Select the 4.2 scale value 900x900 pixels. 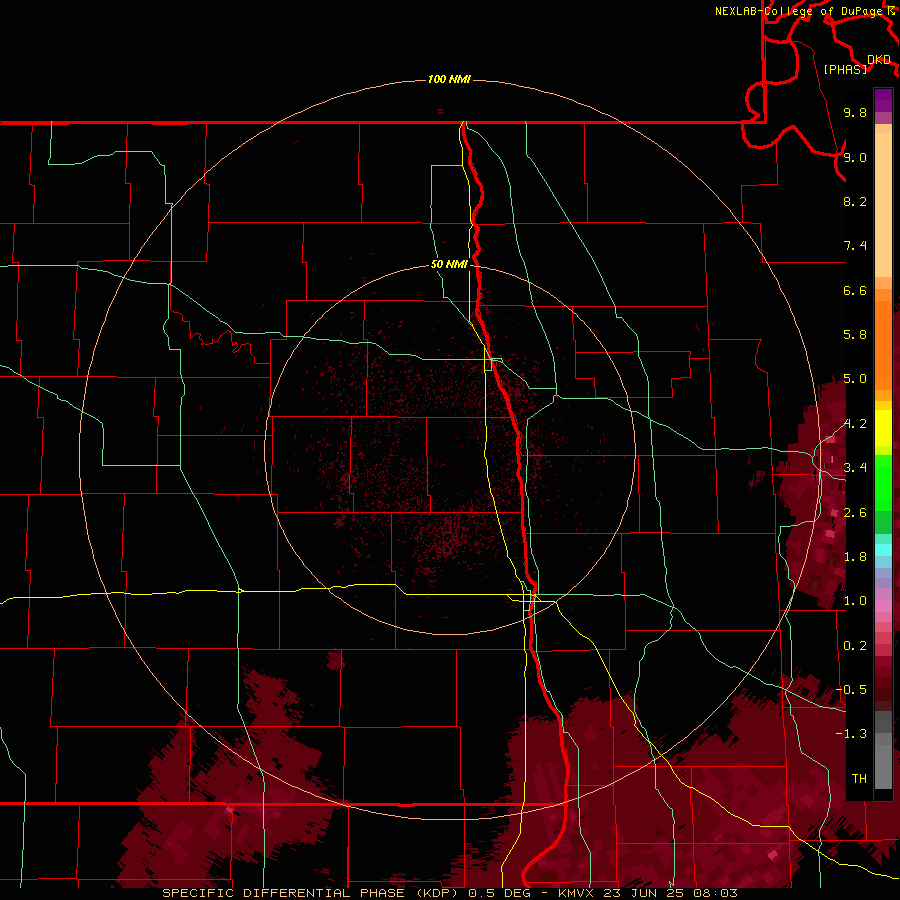[855, 424]
